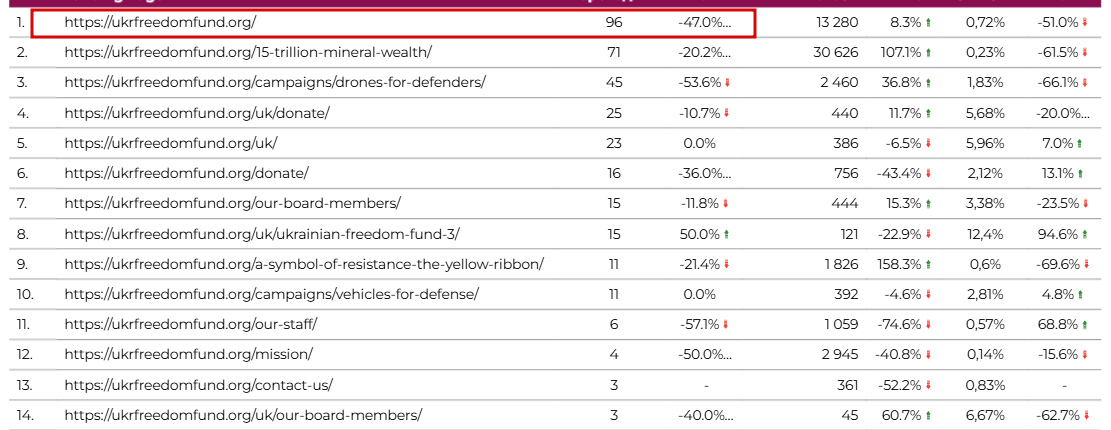Click the red down arrow beside -74.6%
This screenshot has width=1111, height=430.
click(928, 325)
